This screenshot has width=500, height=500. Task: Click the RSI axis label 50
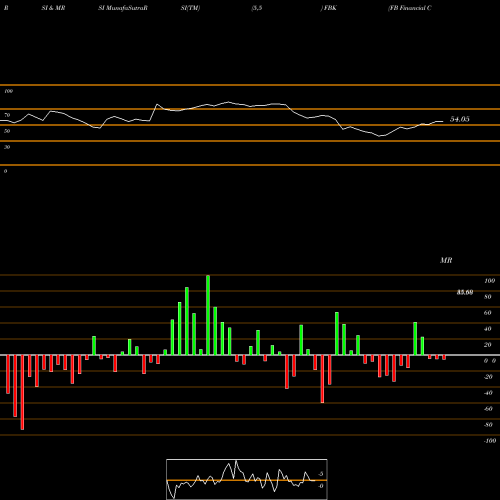tap(7, 131)
